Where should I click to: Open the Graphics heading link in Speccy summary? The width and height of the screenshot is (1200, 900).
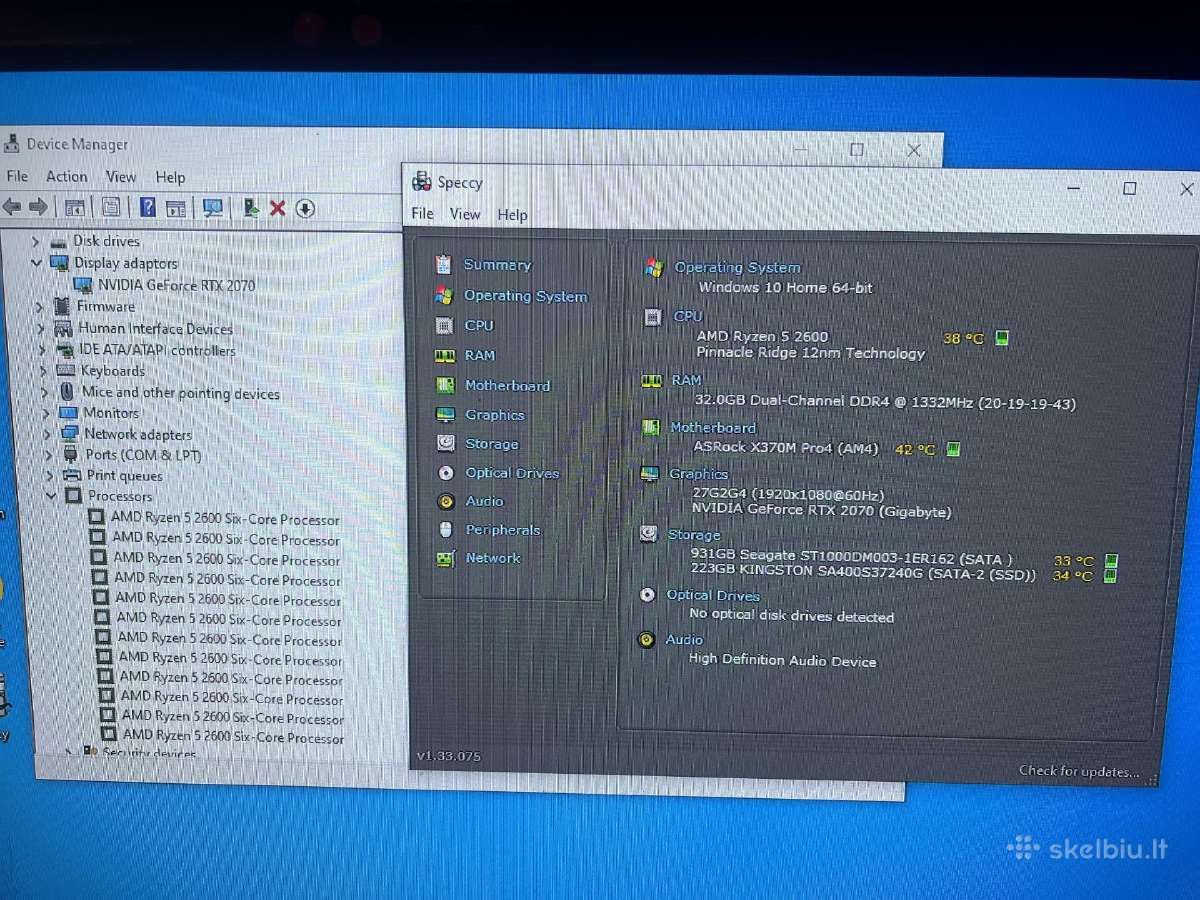click(698, 474)
